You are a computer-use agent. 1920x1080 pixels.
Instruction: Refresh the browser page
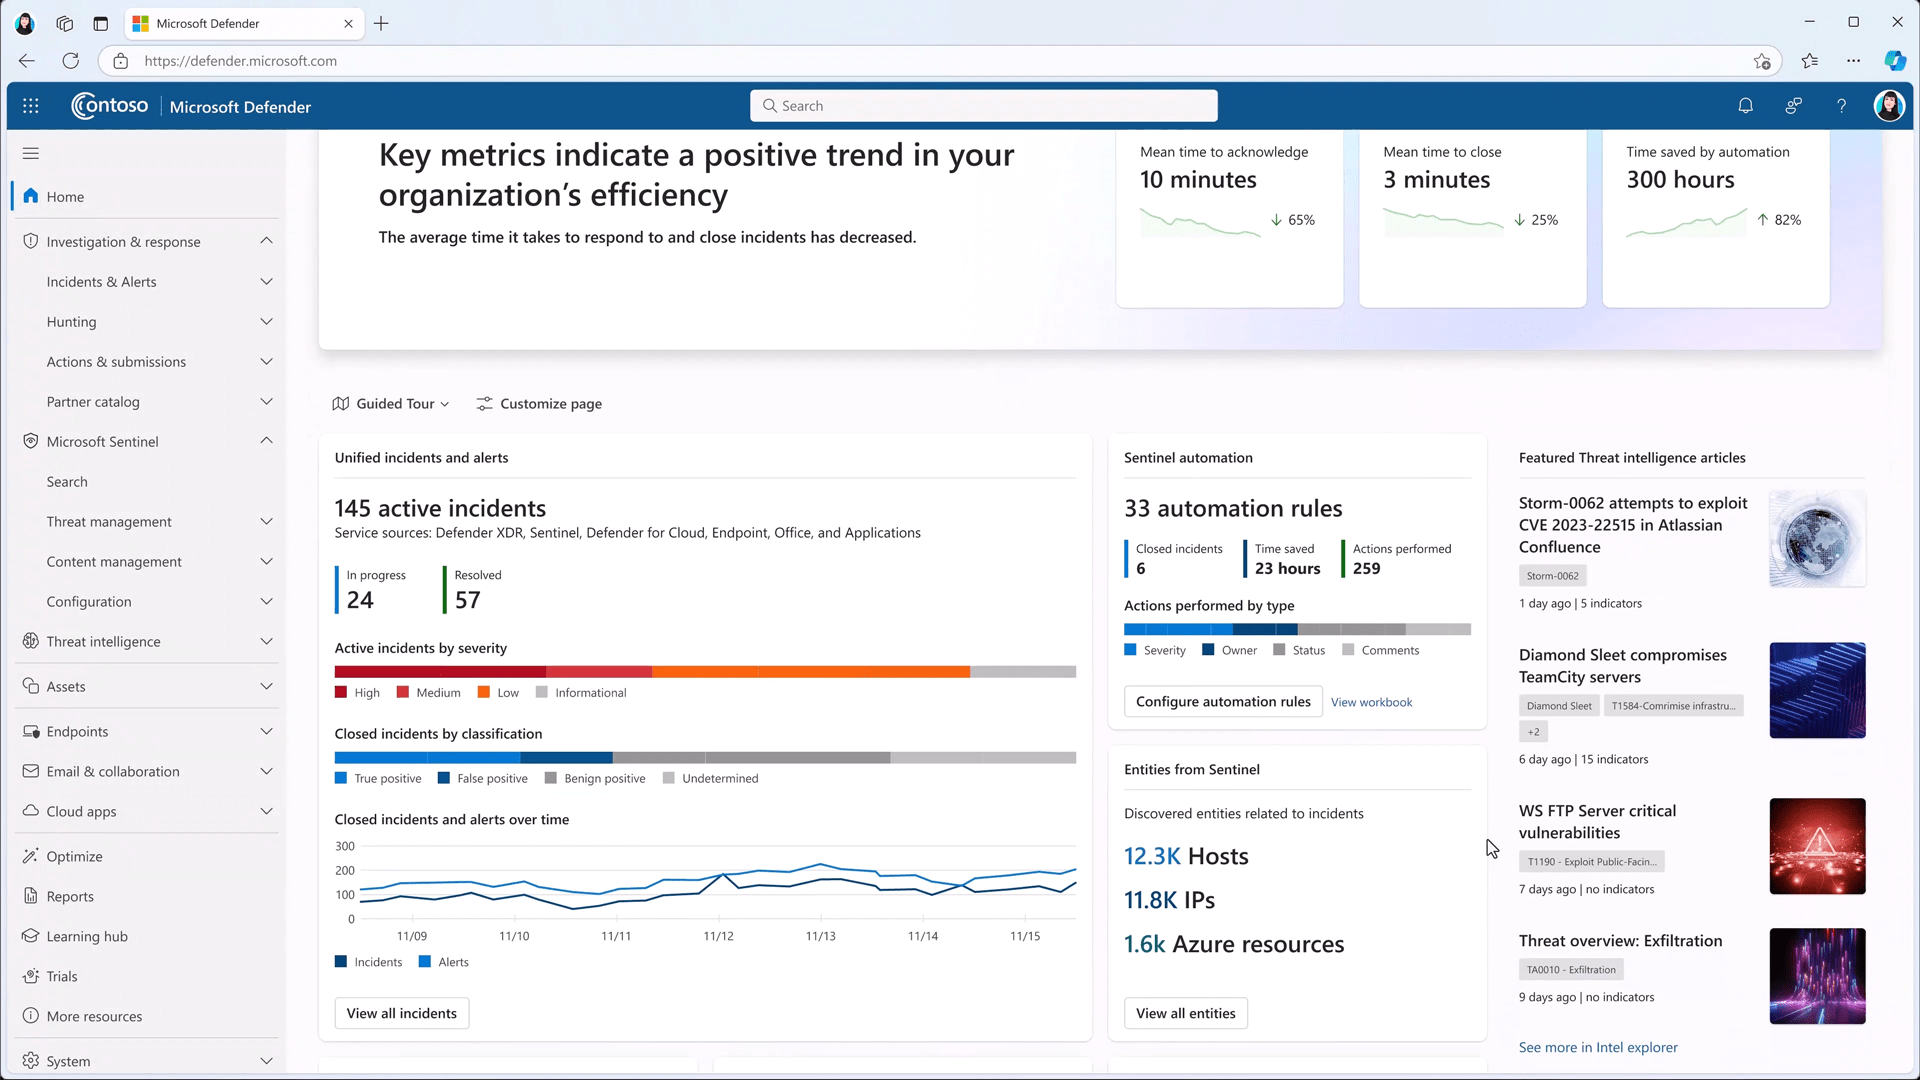[70, 61]
